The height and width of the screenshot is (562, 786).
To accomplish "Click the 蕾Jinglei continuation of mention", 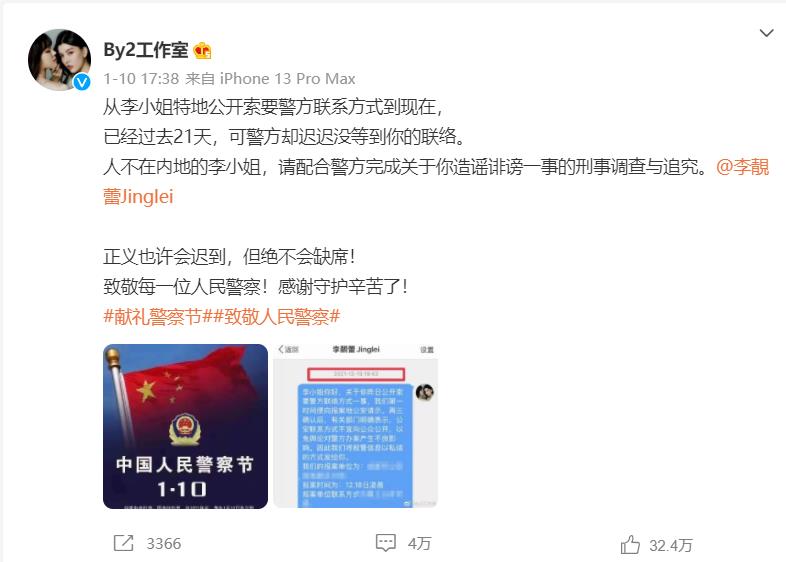I will [138, 197].
